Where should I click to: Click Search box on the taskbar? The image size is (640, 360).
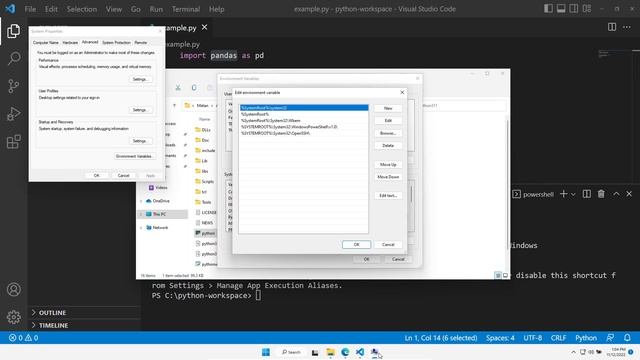point(291,352)
